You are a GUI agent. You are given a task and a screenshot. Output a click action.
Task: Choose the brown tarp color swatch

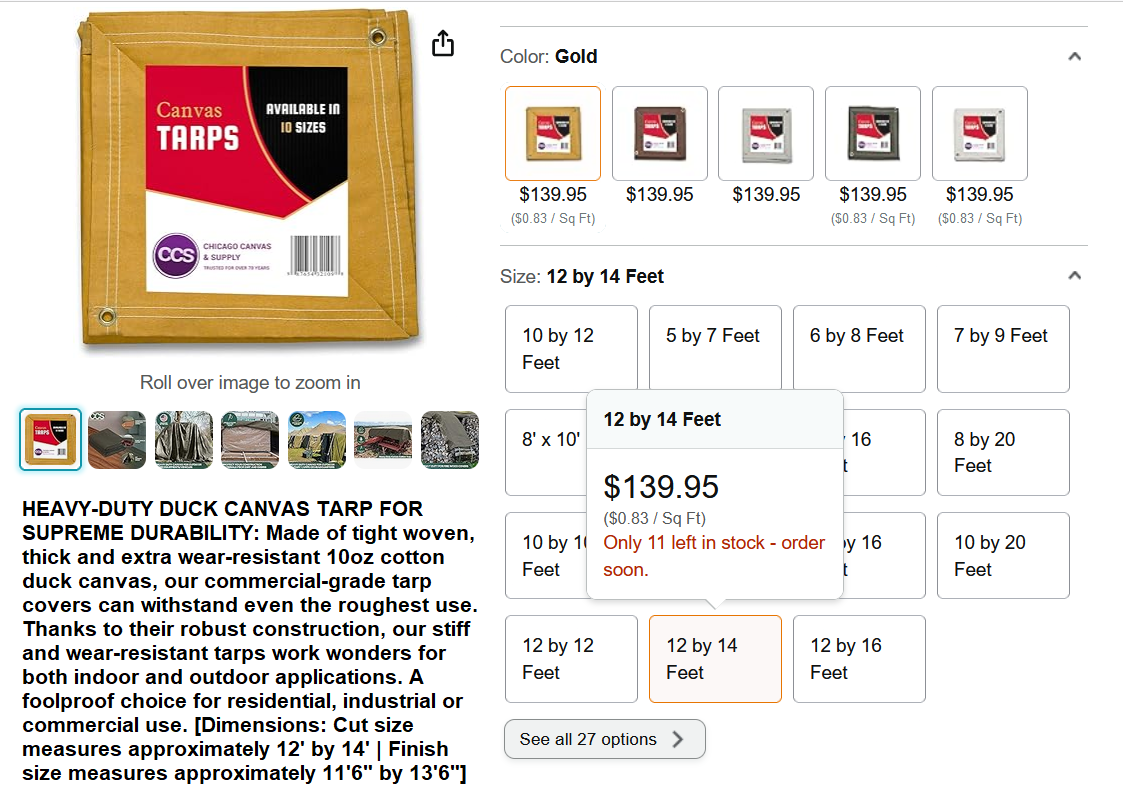pyautogui.click(x=660, y=134)
